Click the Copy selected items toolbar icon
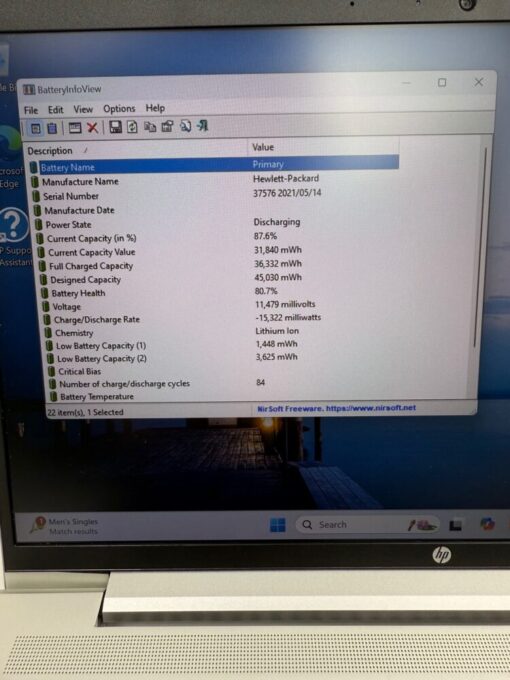This screenshot has height=680, width=510. tap(150, 127)
